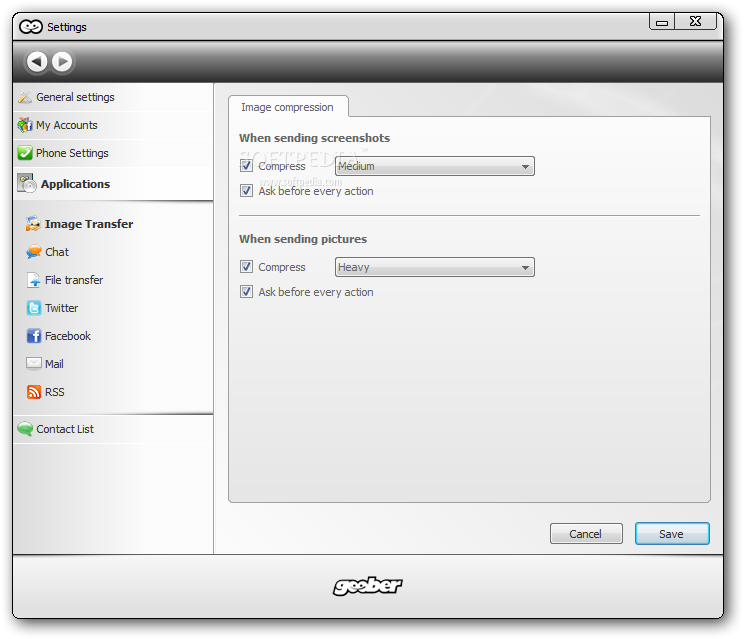Click the orange RSS feed icon

coord(34,392)
